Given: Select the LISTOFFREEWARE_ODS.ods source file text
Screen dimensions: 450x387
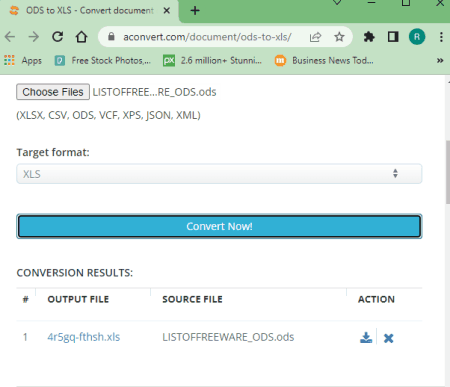Looking at the screenshot, I should pos(228,337).
